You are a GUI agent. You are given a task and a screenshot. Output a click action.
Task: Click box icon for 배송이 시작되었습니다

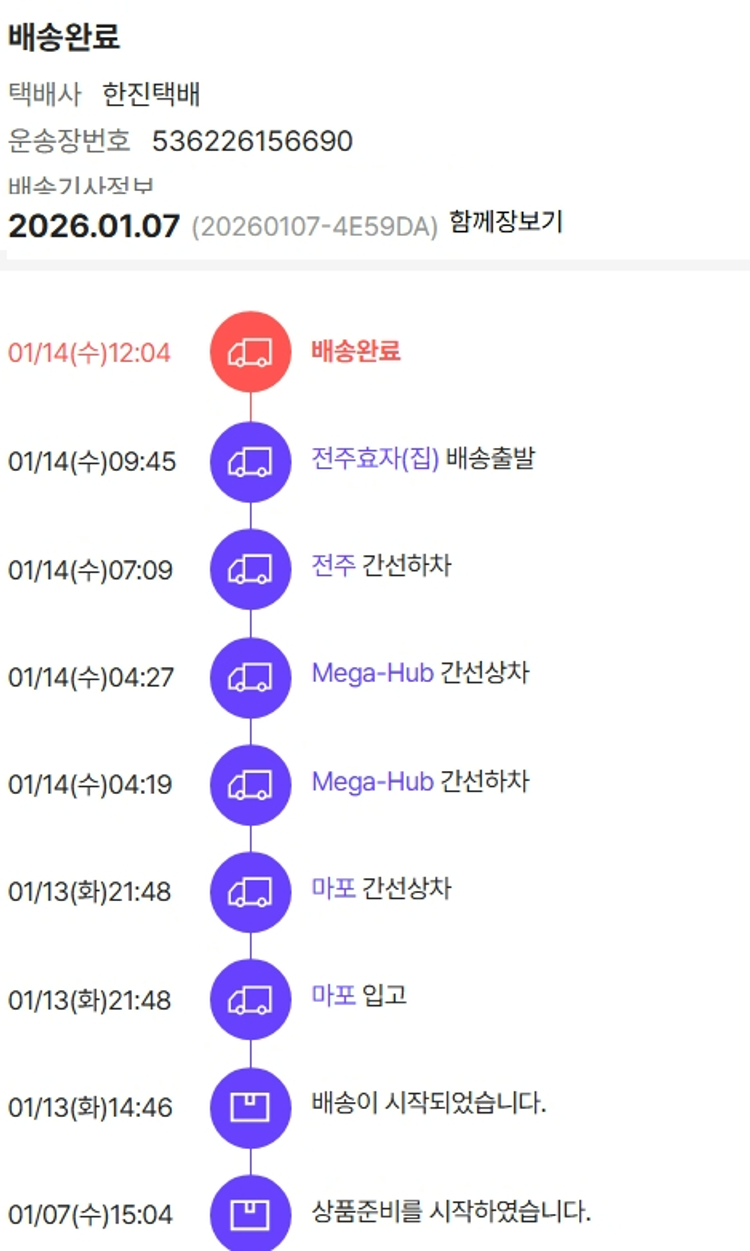[x=250, y=1107]
